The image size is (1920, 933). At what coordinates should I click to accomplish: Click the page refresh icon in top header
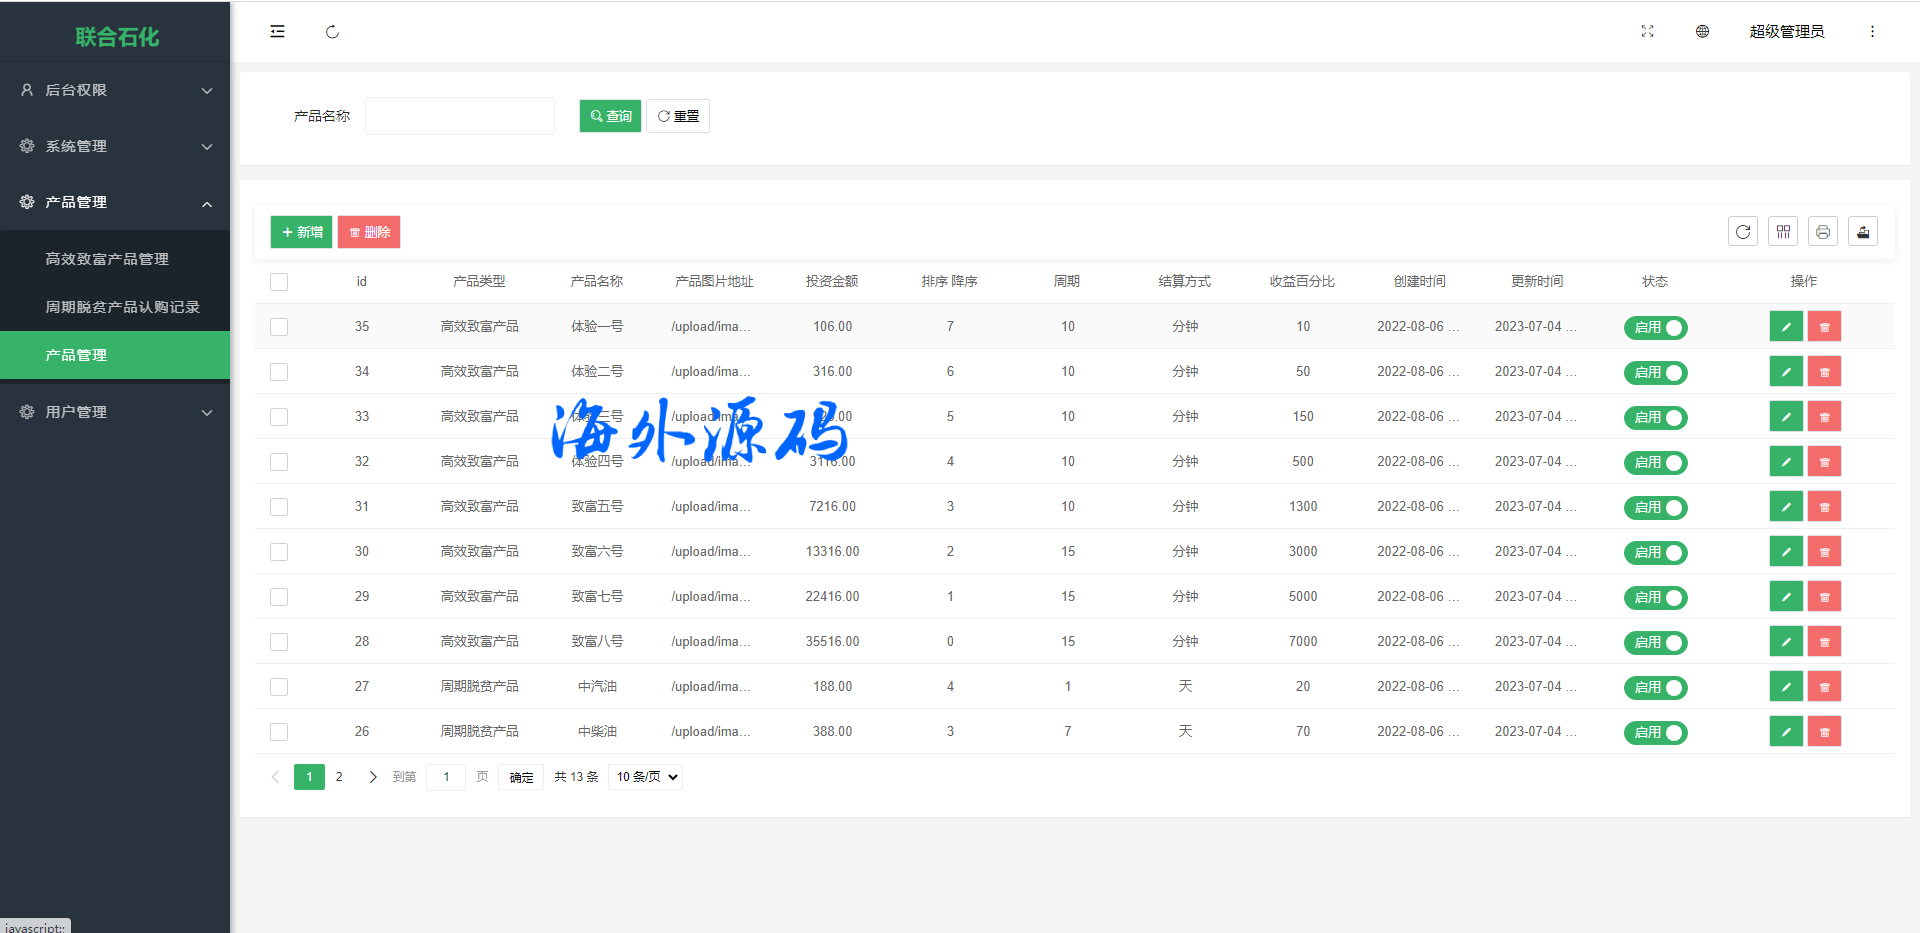pyautogui.click(x=332, y=32)
